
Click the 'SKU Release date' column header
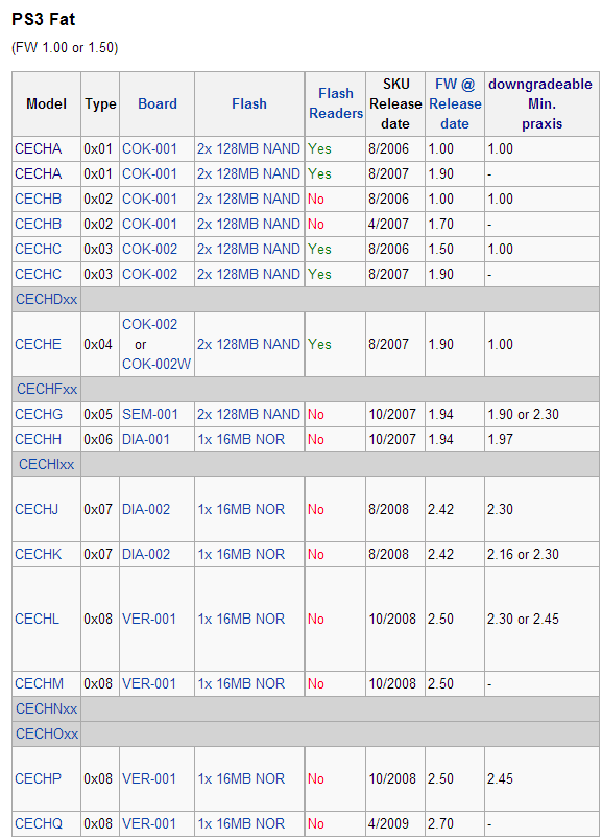(x=396, y=104)
